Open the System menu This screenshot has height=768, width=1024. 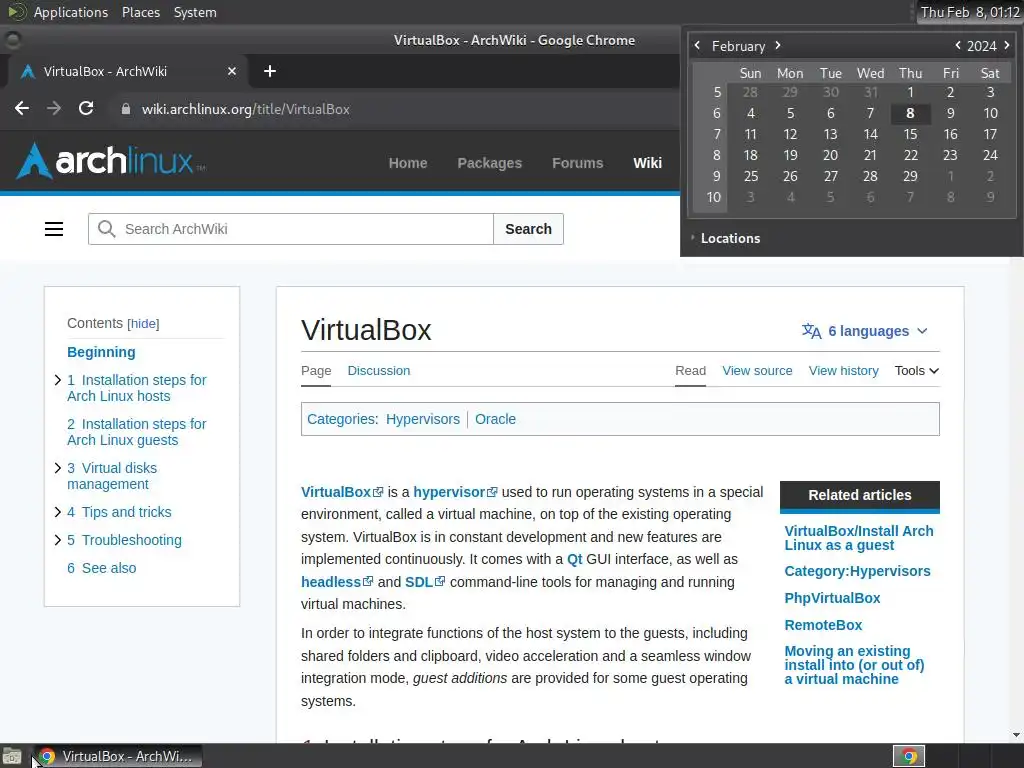pos(195,12)
